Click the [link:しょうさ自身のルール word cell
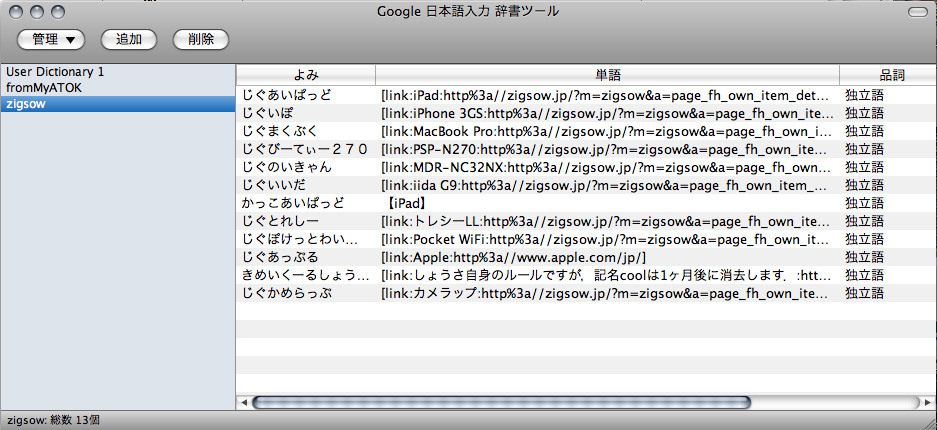Screen dimensions: 937x430 pos(608,275)
